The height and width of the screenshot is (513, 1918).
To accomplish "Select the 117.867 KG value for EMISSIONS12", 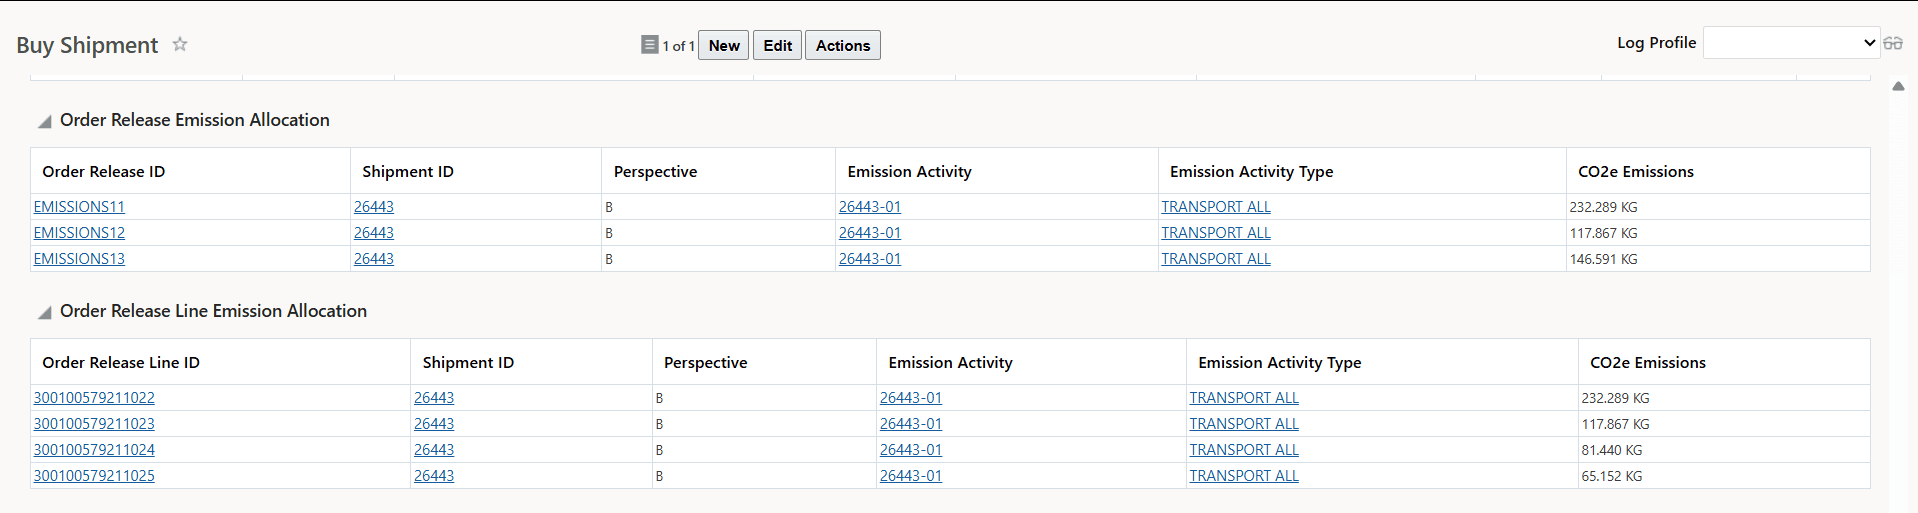I will [x=1603, y=233].
